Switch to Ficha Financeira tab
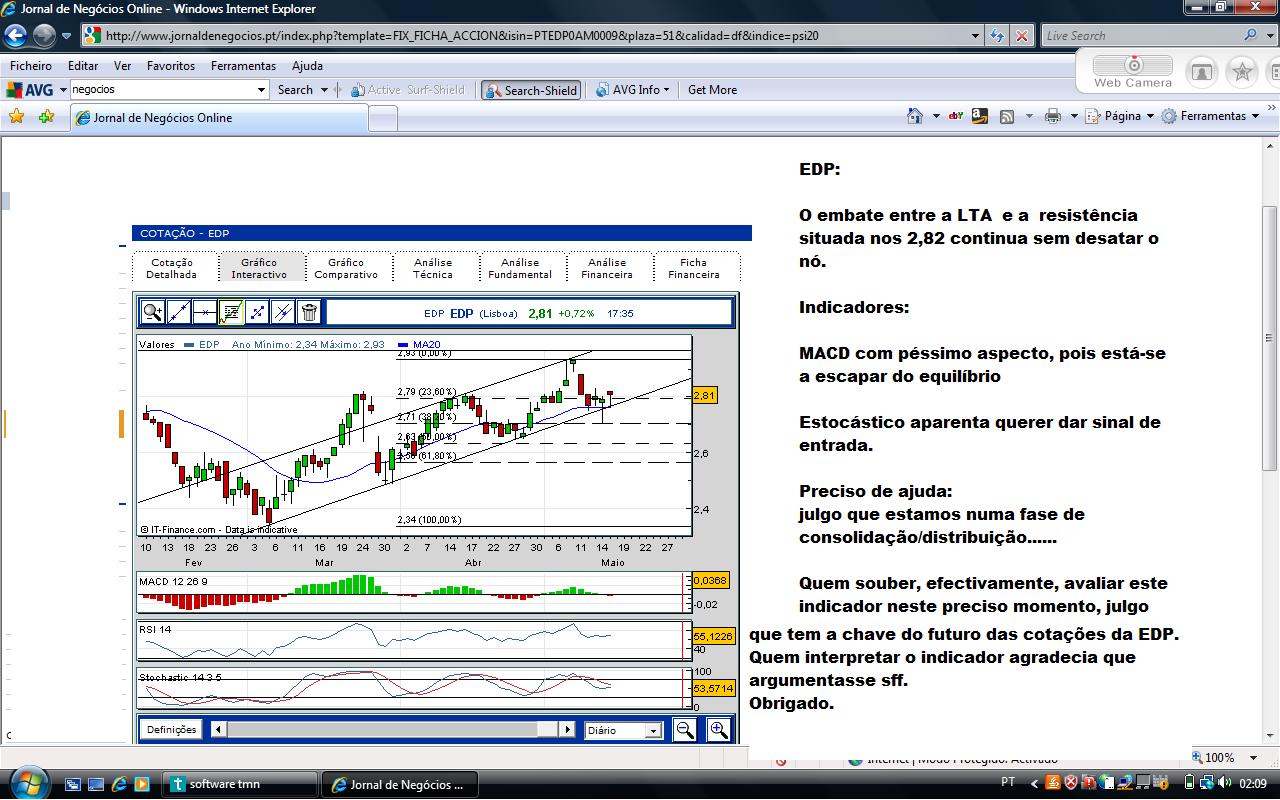Image resolution: width=1280 pixels, height=800 pixels. pyautogui.click(x=694, y=268)
